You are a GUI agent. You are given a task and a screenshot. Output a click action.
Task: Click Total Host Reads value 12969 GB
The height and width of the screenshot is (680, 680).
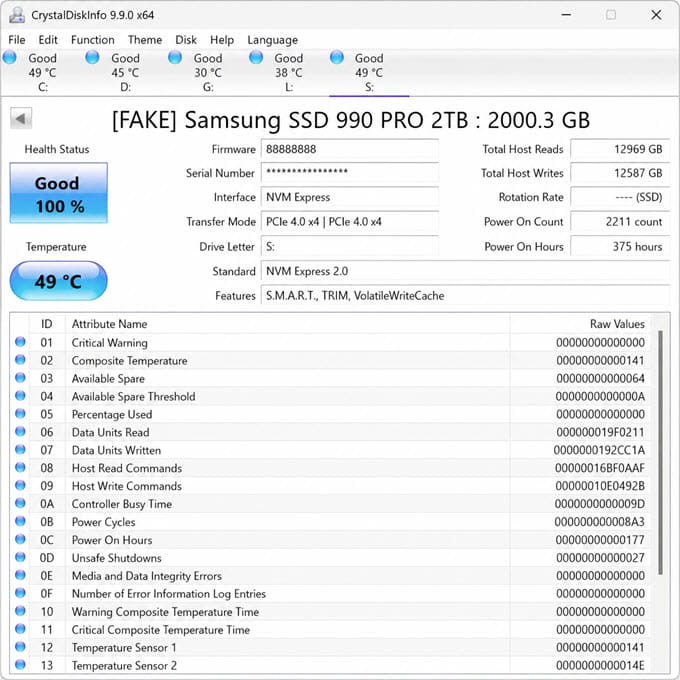pyautogui.click(x=620, y=149)
